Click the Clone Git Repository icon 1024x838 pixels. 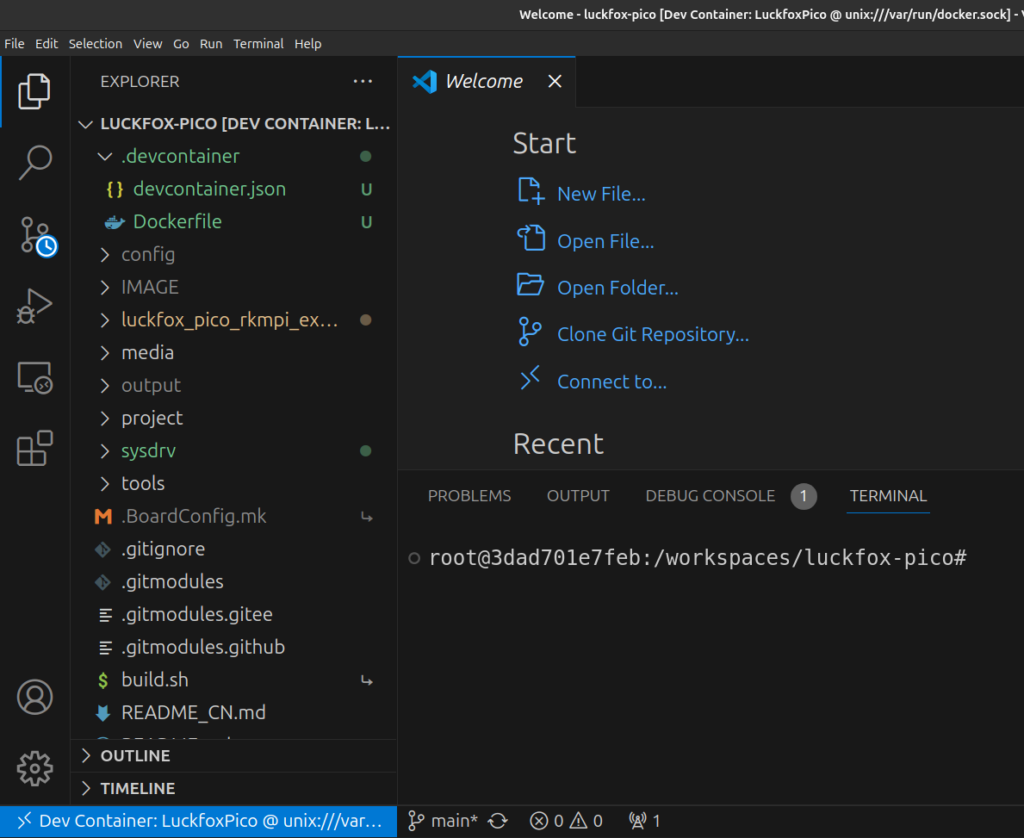[529, 332]
